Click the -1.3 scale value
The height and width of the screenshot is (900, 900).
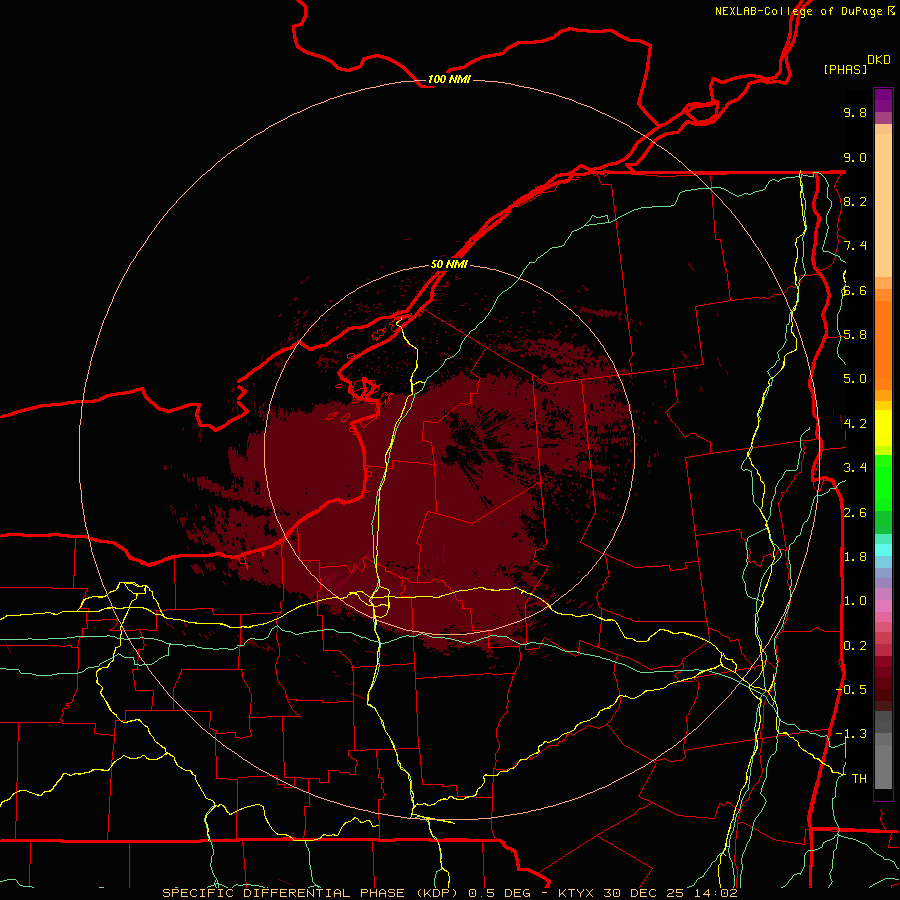pos(851,734)
